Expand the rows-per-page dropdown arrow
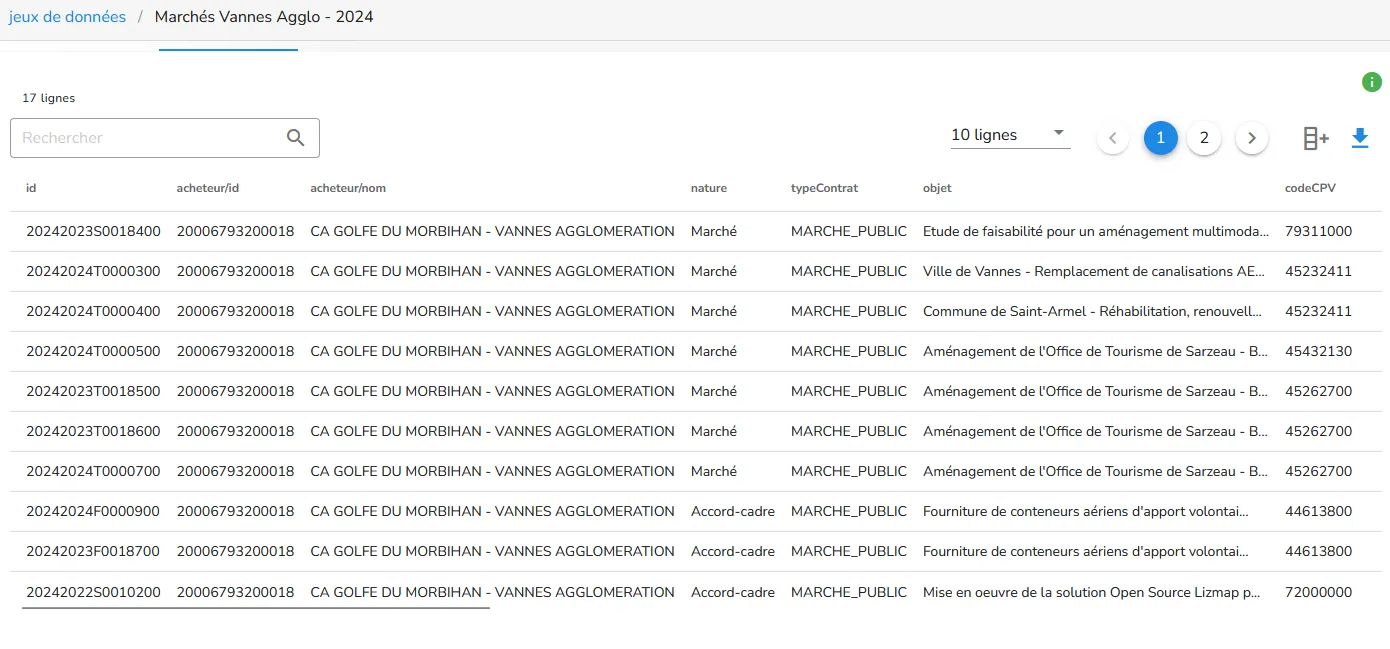Viewport: 1390px width, 649px height. (x=1059, y=134)
